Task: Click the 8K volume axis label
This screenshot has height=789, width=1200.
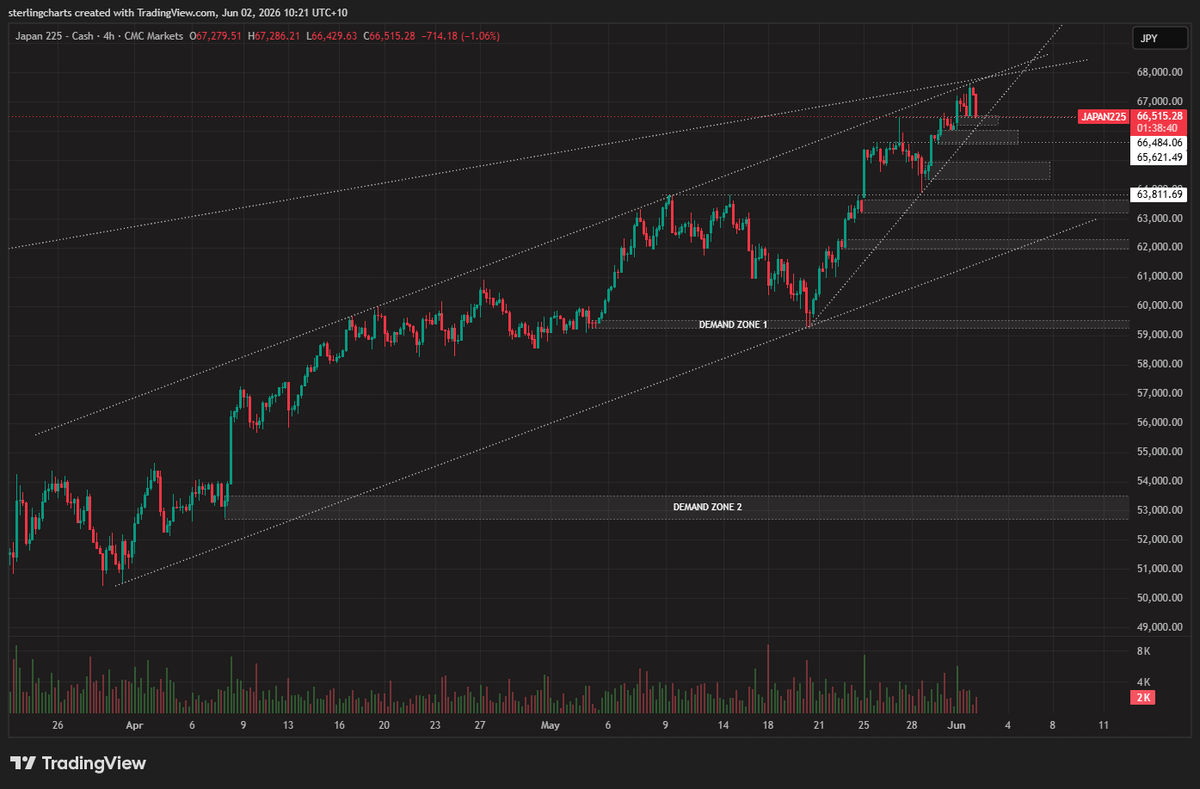Action: pyautogui.click(x=1144, y=651)
